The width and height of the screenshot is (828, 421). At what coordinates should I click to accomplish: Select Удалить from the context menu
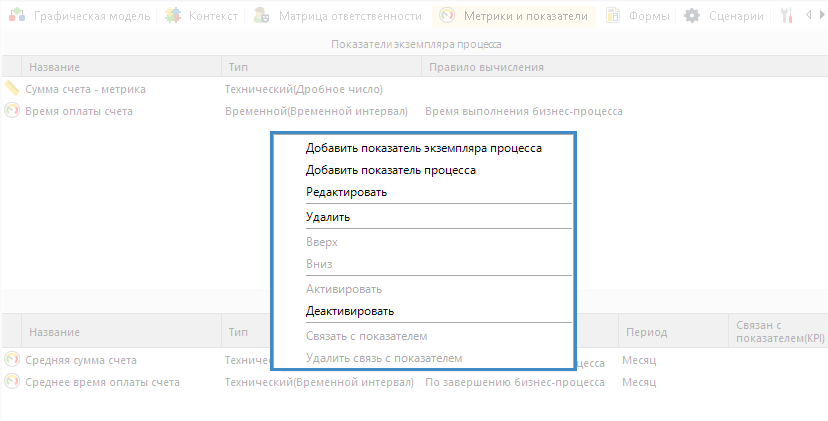click(327, 217)
